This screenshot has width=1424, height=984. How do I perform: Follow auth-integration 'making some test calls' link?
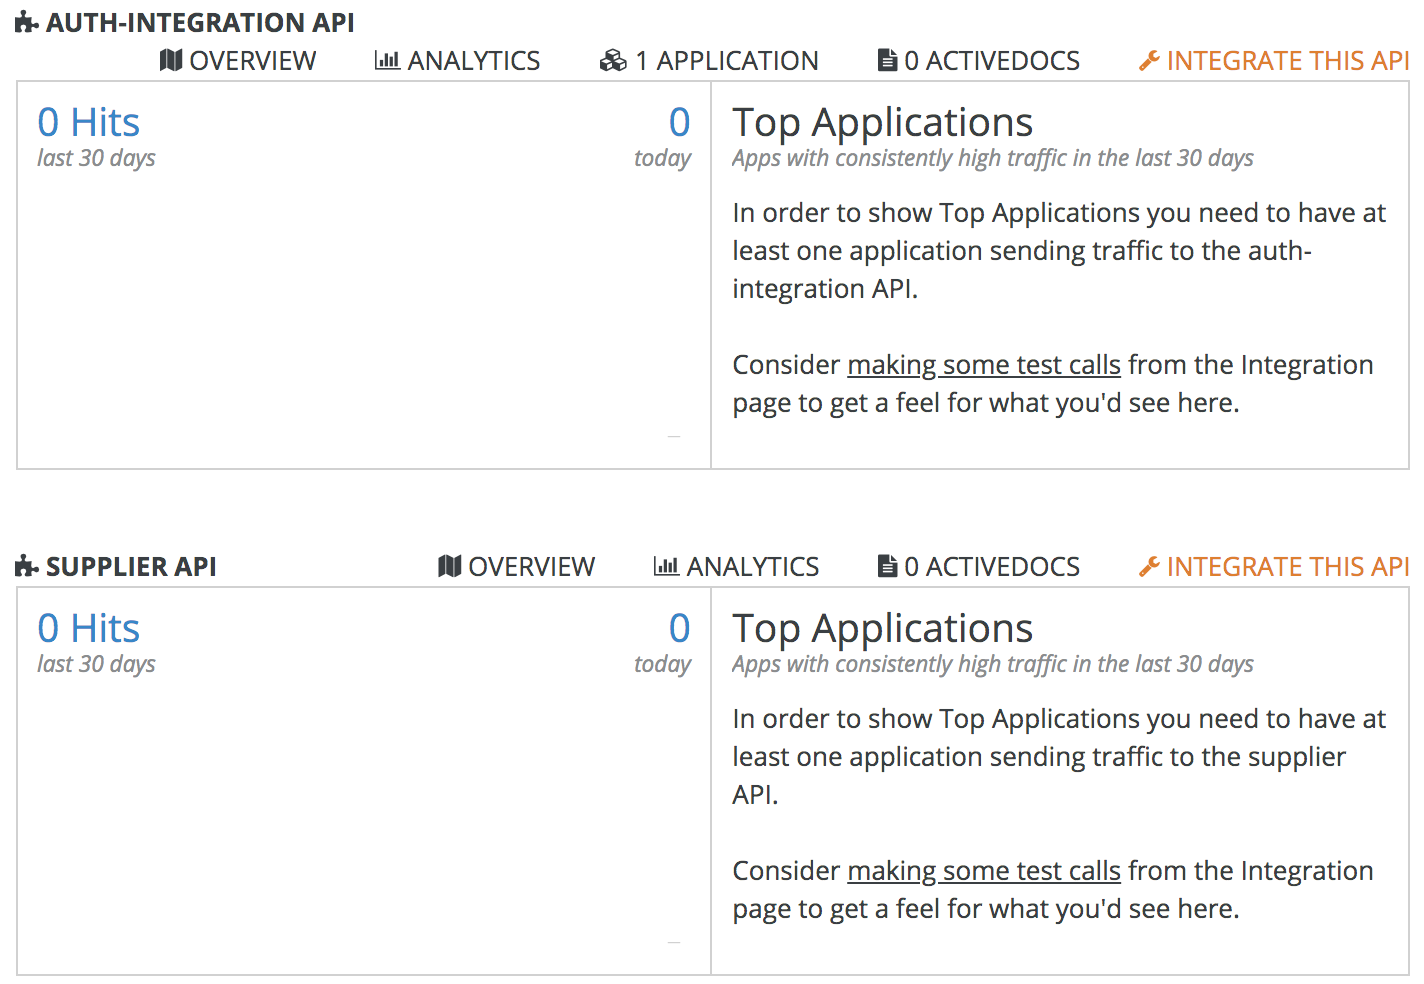[x=983, y=365]
